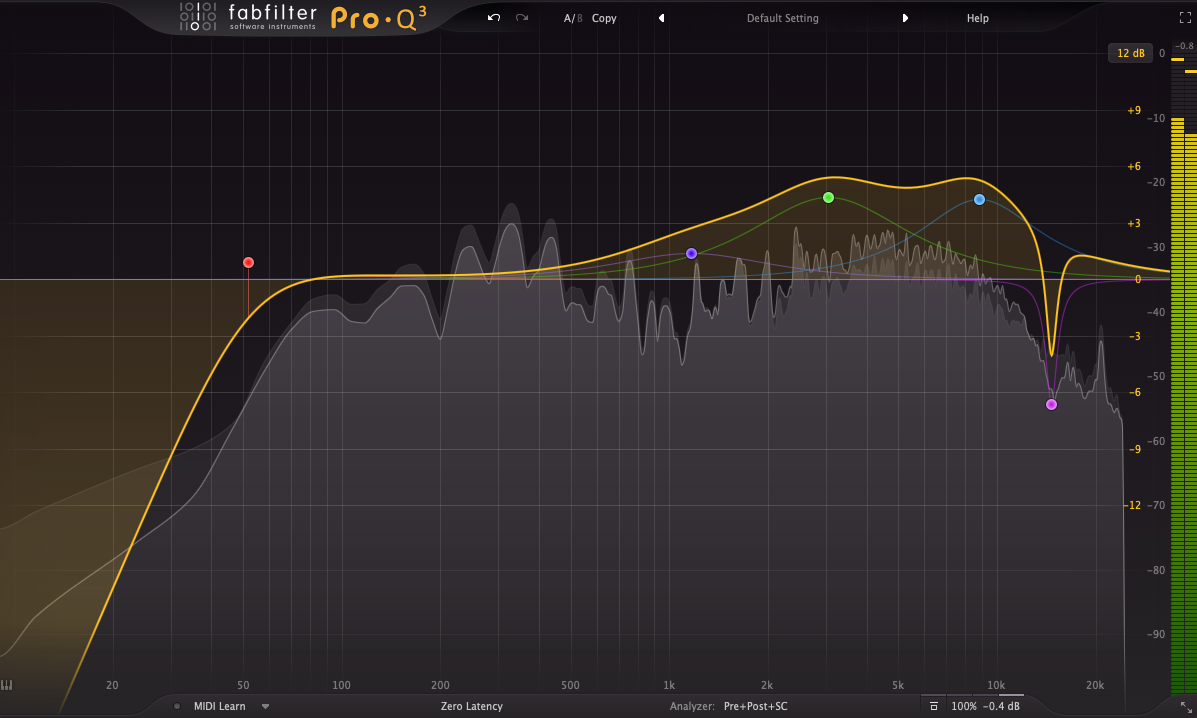Change the 12 dB display range
Viewport: 1197px width, 718px height.
point(1131,53)
